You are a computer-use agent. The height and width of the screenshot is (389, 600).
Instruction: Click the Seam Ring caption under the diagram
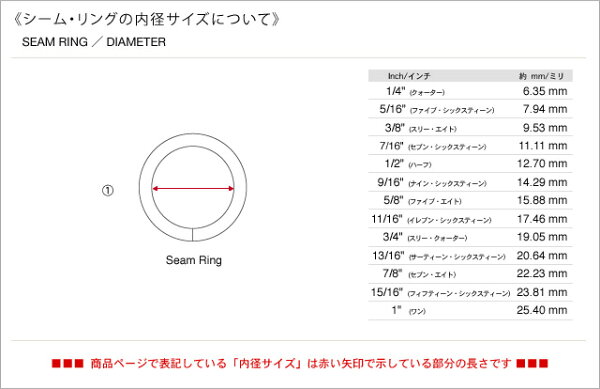pos(194,260)
